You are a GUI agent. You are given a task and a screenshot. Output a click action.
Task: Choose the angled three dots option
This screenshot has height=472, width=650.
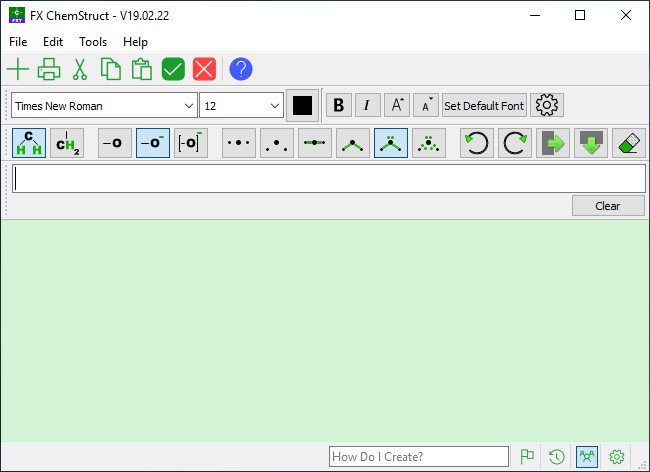click(x=277, y=143)
